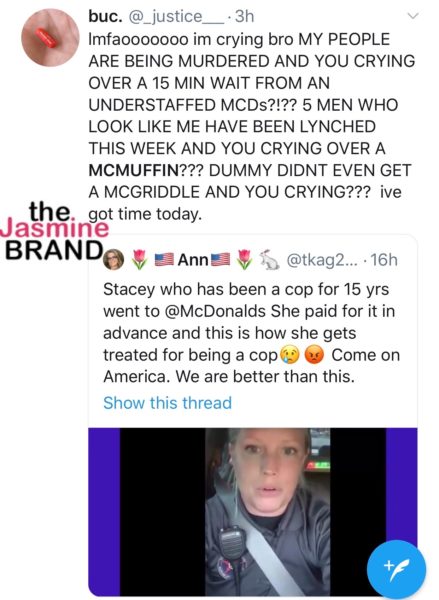439x600 pixels.
Task: Open quoted tweet text about Stacey
Action: [251, 333]
